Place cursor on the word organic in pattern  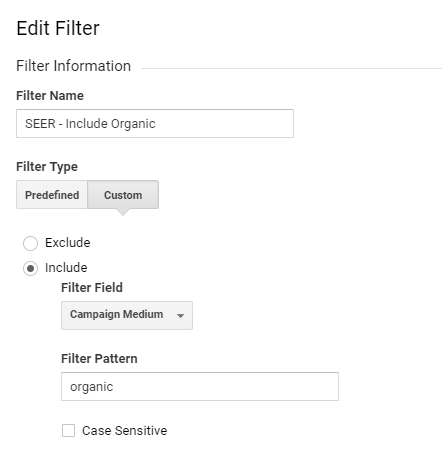coord(92,387)
